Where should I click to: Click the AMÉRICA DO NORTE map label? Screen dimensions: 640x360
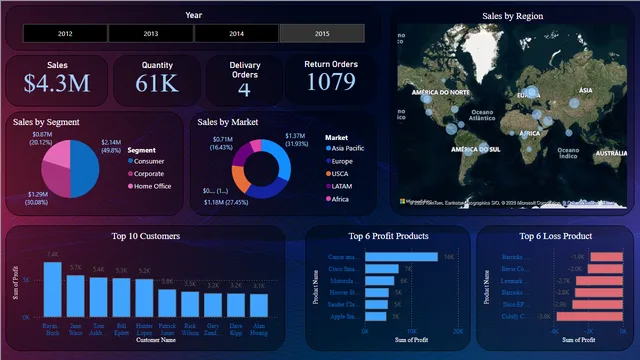click(440, 93)
